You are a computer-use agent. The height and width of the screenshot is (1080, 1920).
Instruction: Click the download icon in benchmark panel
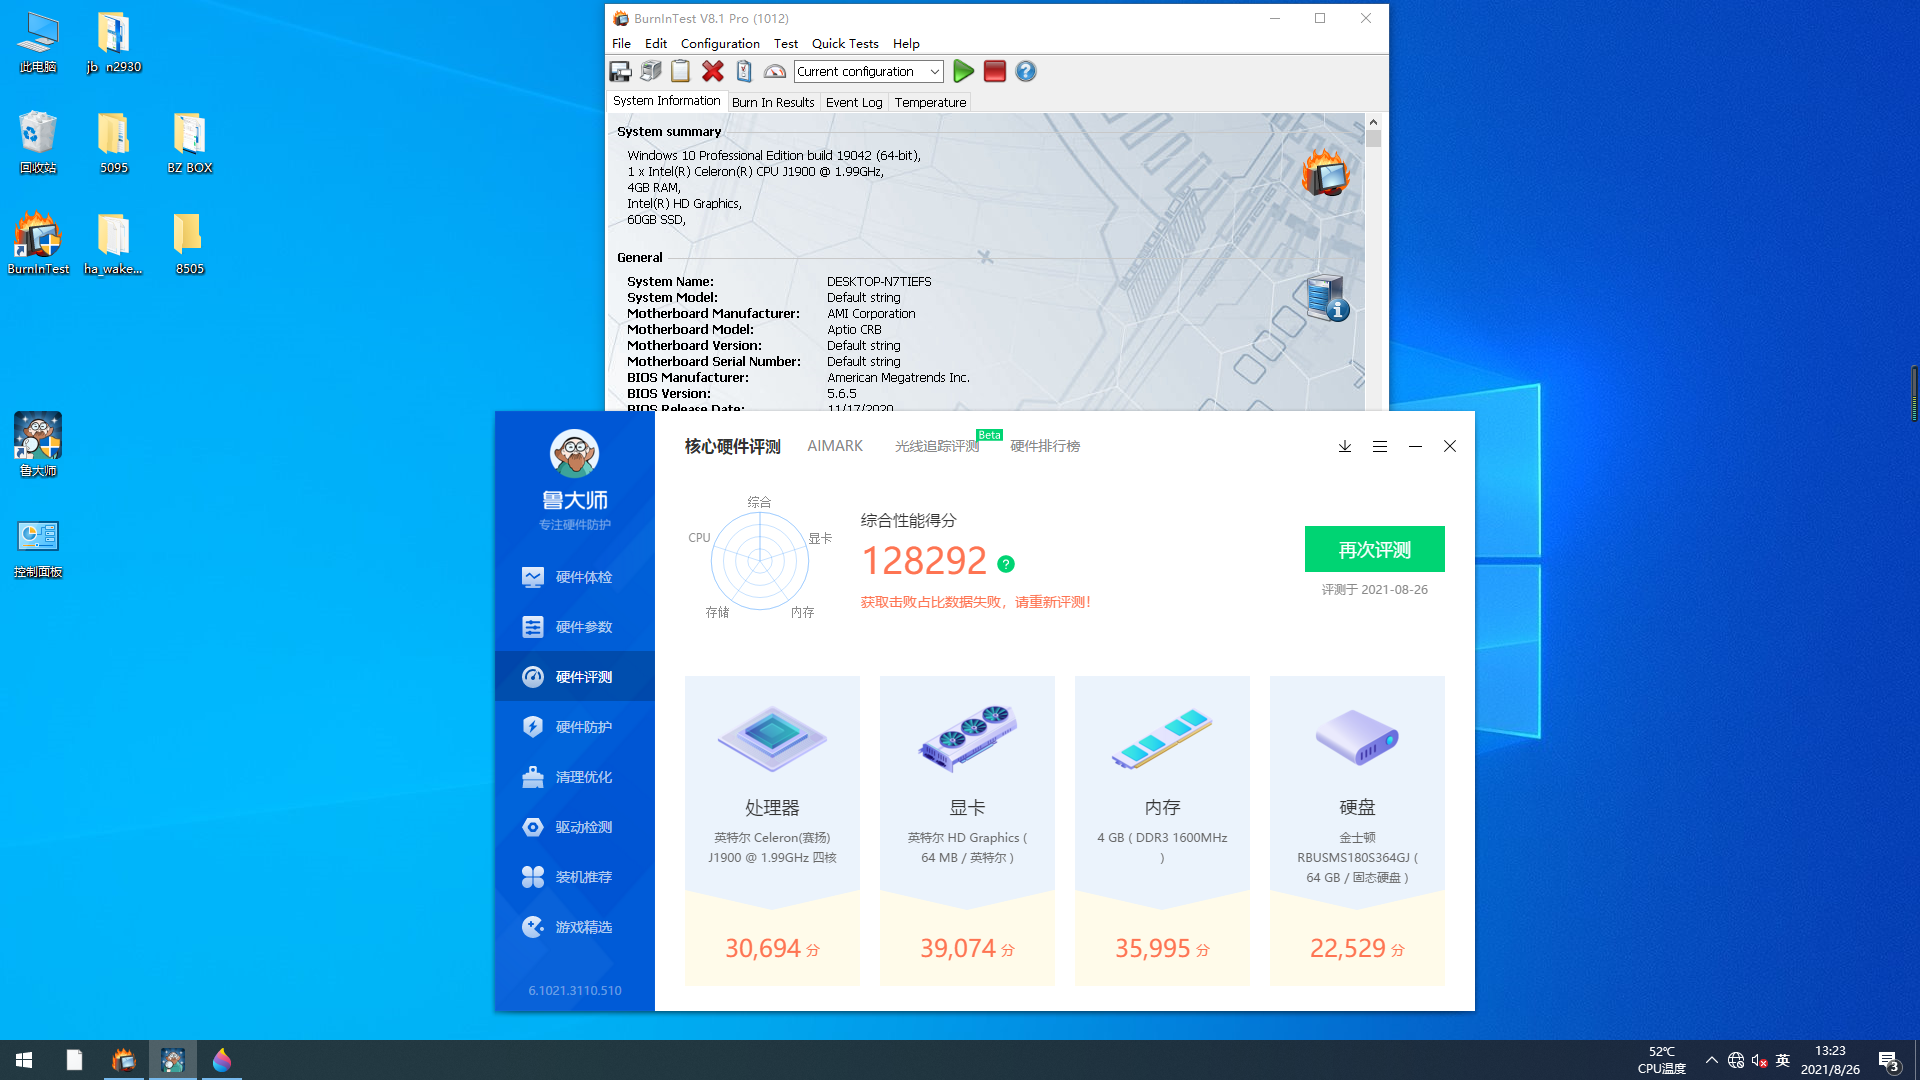1344,446
